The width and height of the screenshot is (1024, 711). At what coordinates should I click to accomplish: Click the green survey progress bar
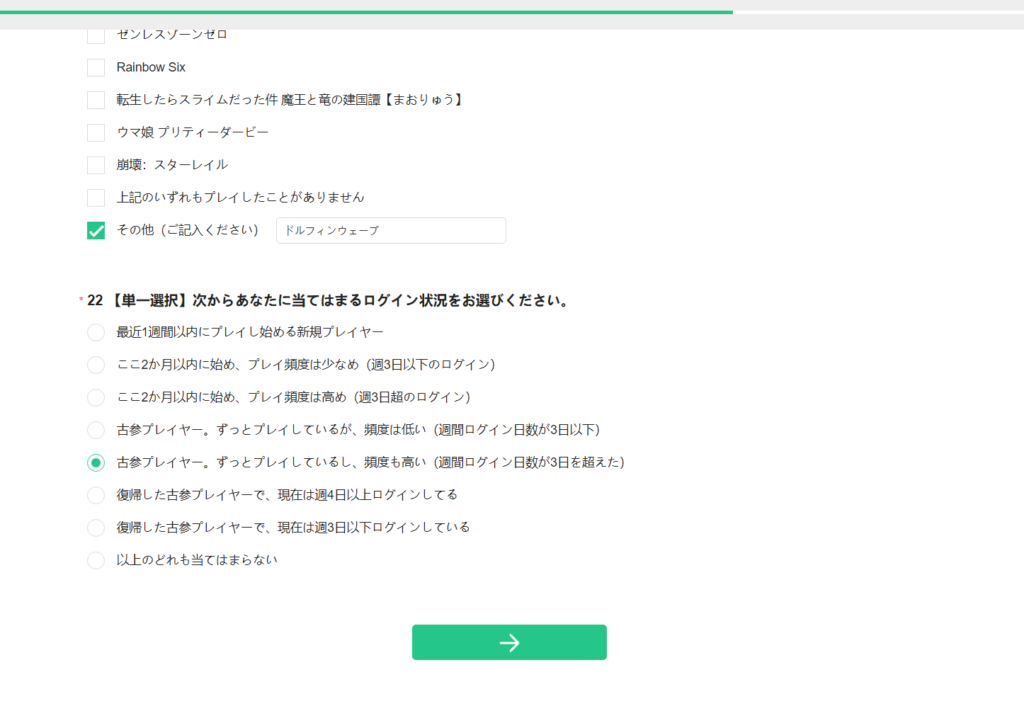[366, 12]
